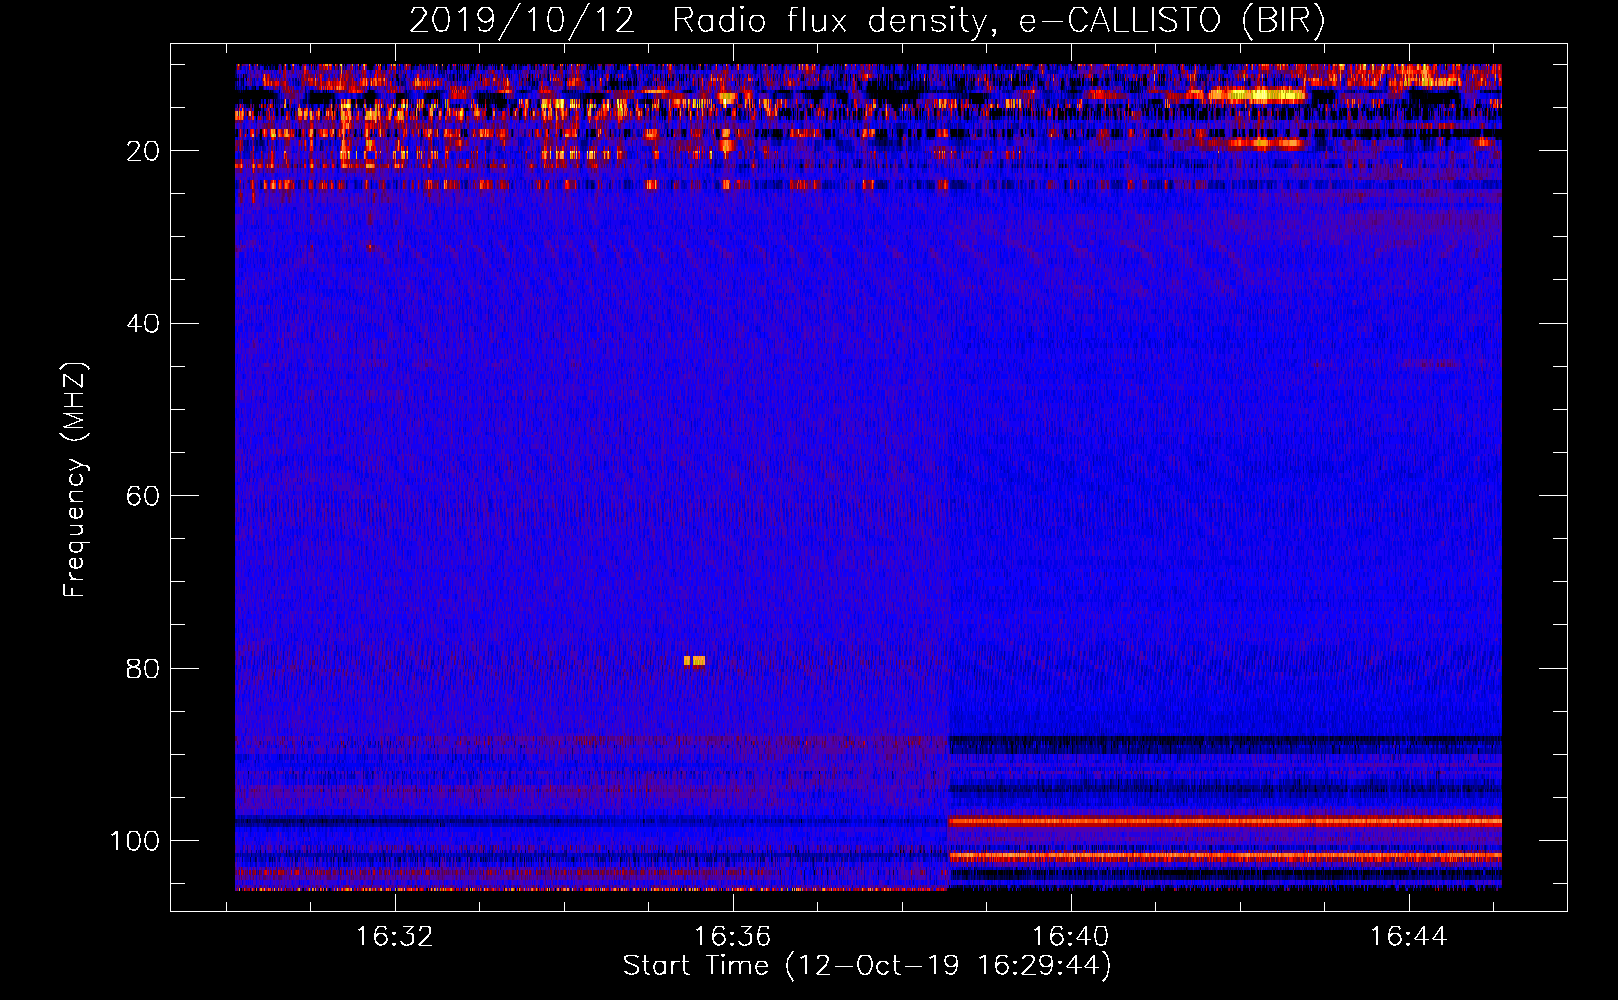Click the 16:32 time tick label

click(395, 936)
